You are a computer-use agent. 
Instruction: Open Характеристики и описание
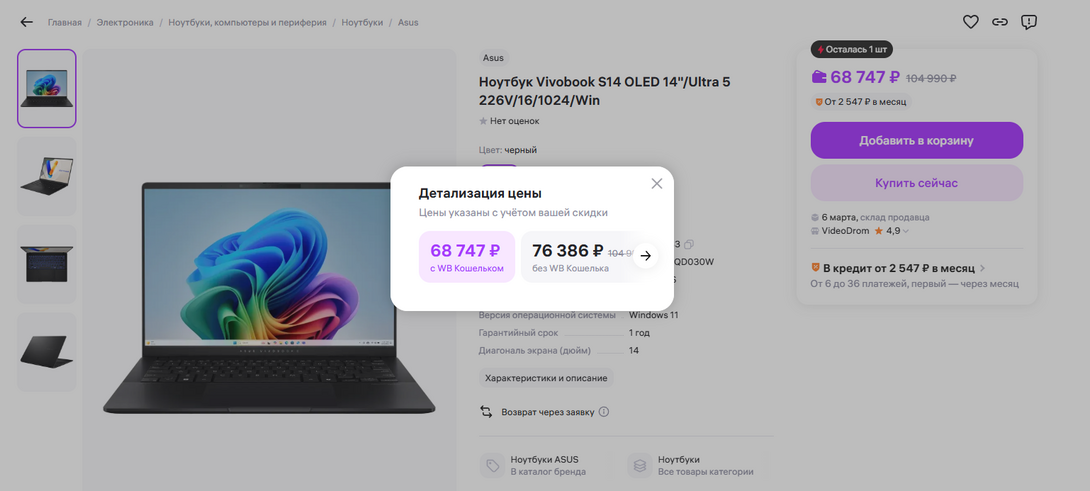[x=546, y=378]
